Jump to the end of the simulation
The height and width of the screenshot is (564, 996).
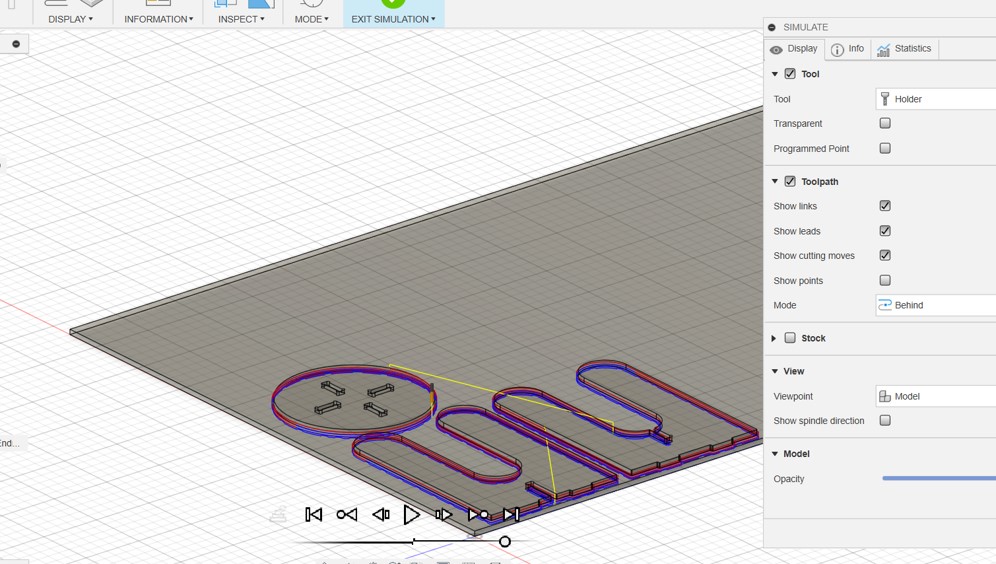pyautogui.click(x=511, y=514)
